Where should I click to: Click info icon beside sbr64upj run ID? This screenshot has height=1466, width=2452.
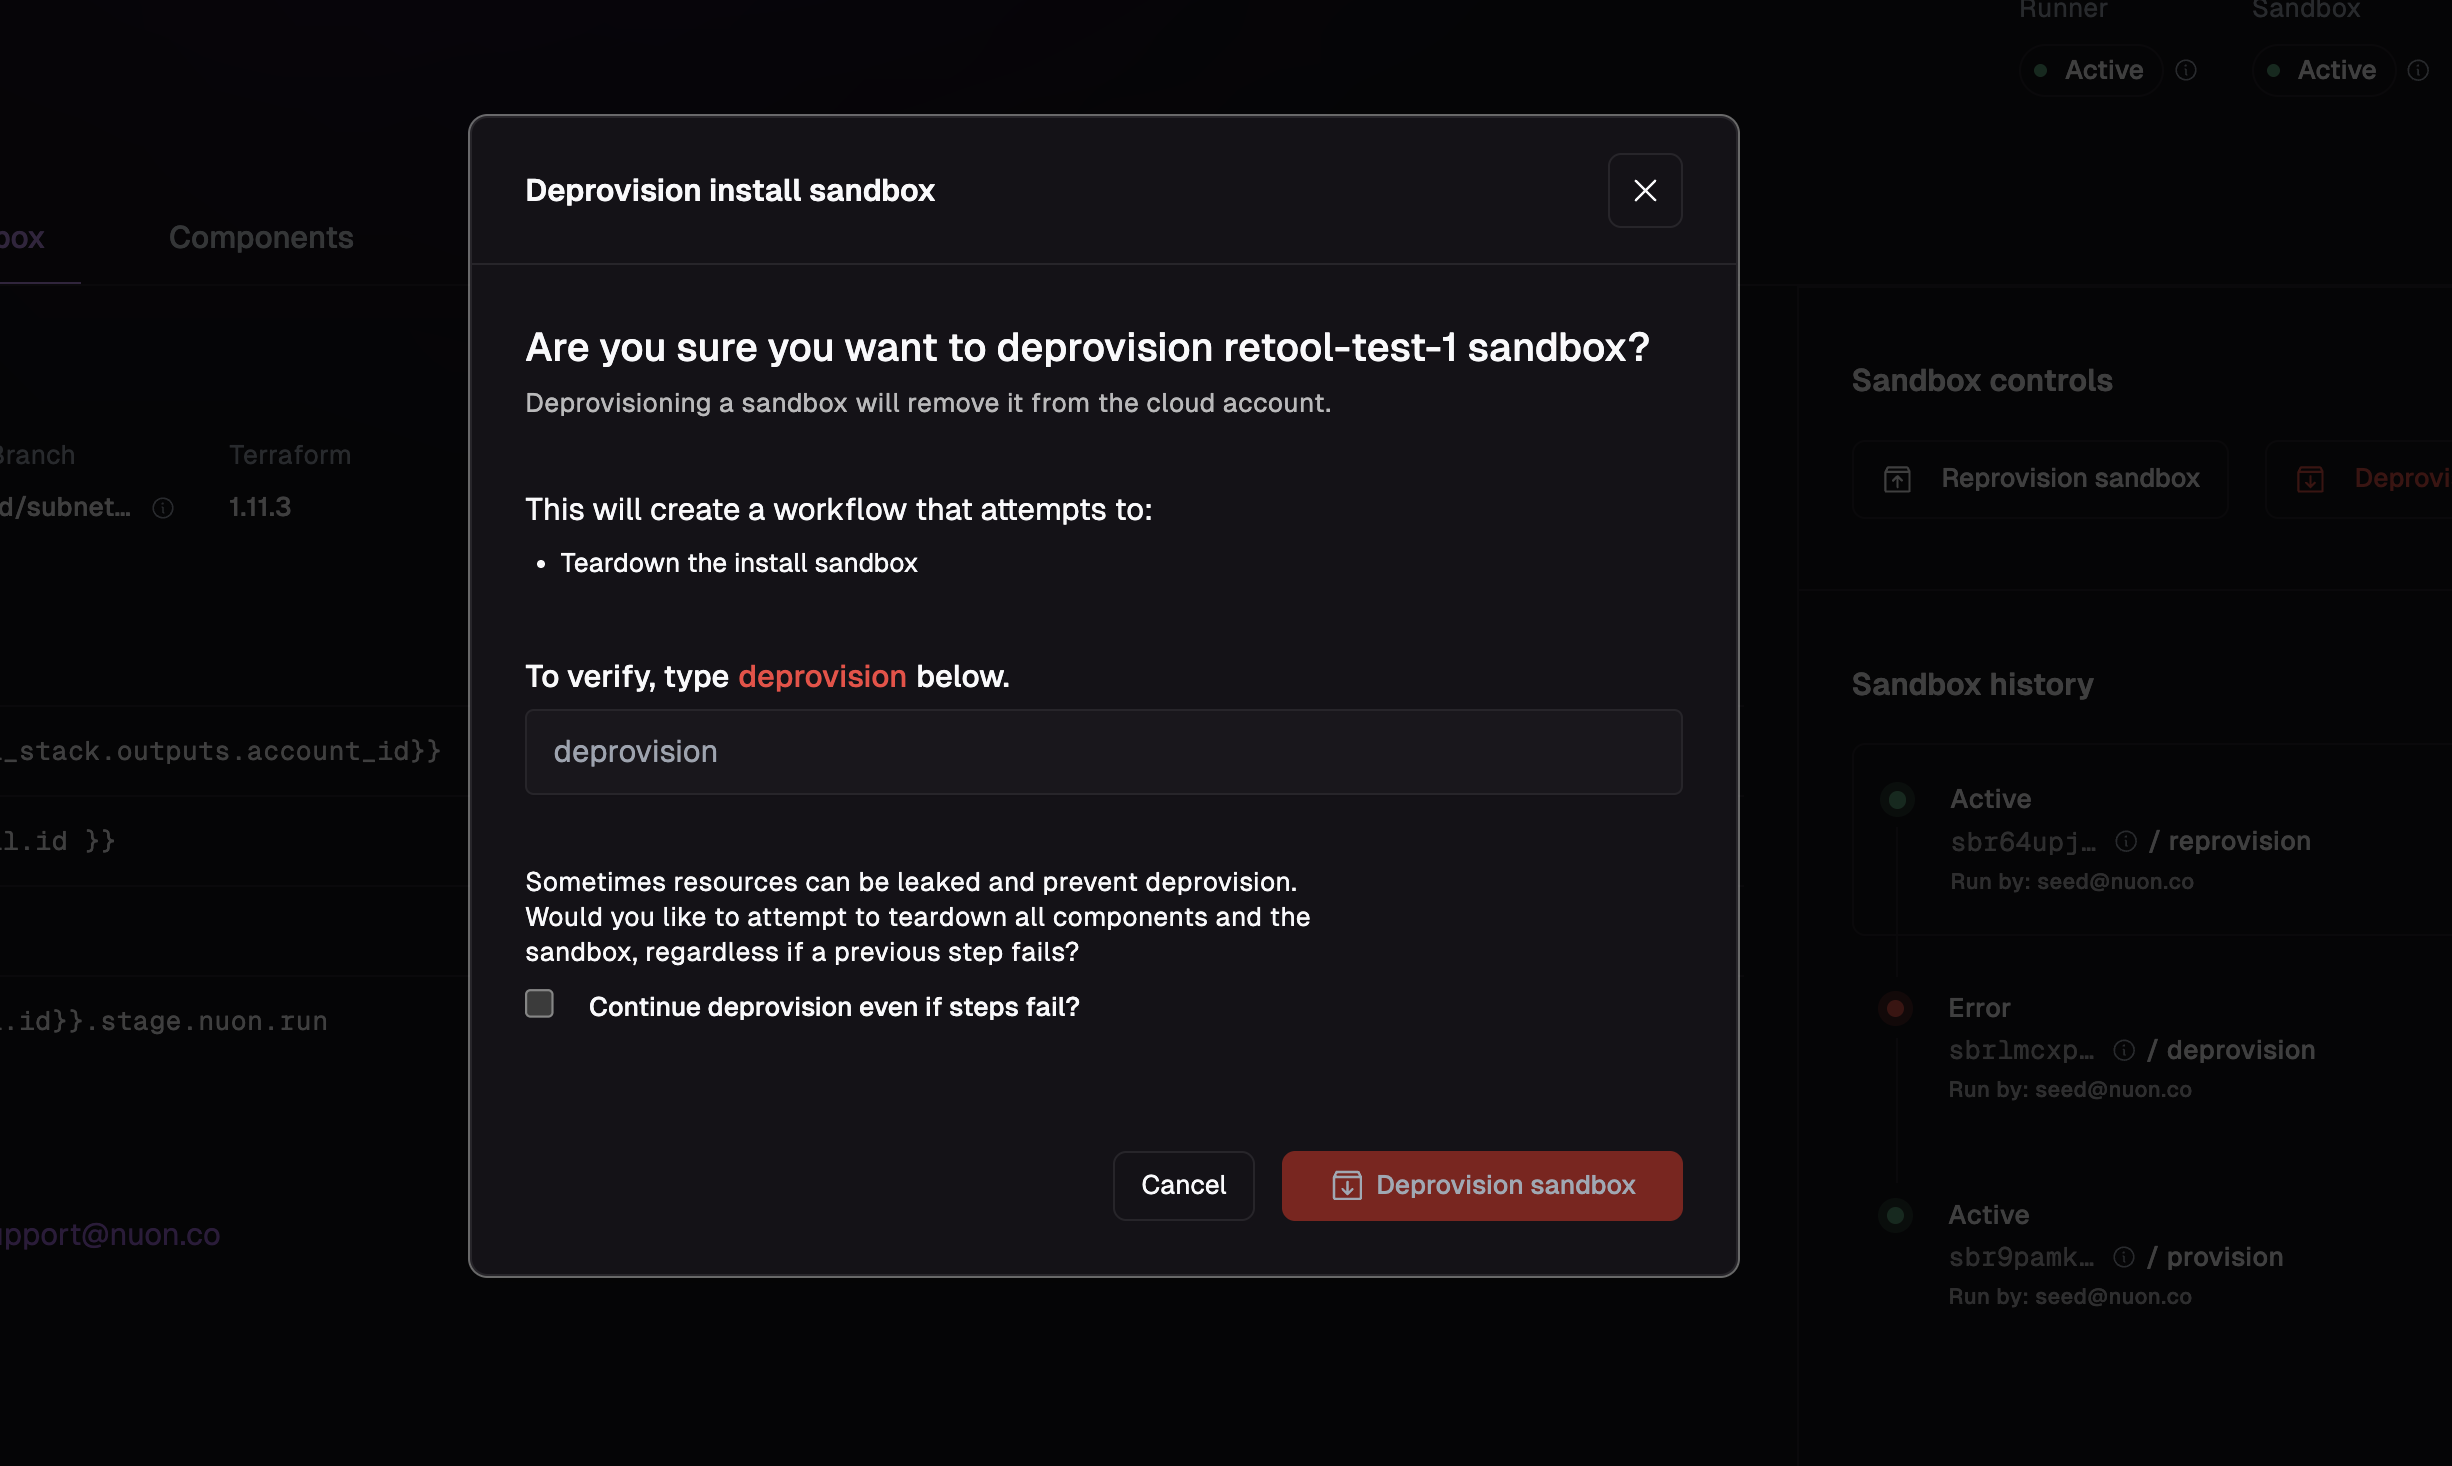(2126, 842)
